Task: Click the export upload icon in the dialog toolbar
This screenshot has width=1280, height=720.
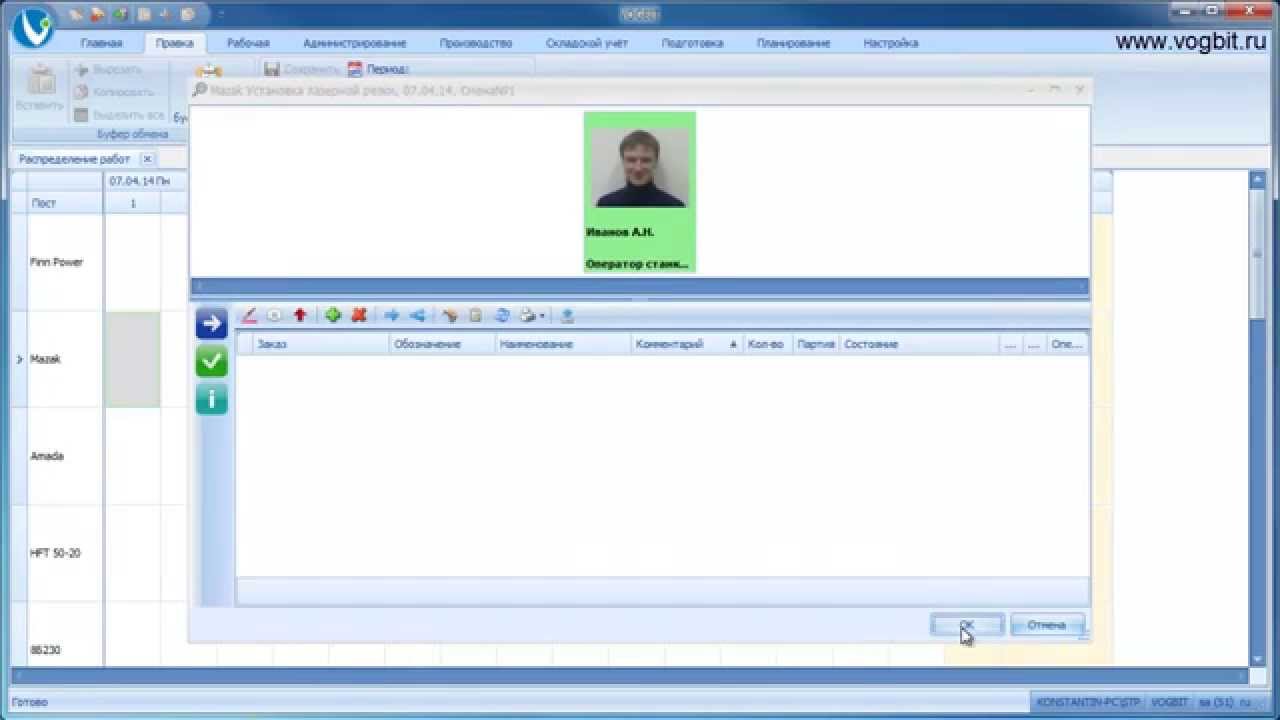Action: pos(567,315)
